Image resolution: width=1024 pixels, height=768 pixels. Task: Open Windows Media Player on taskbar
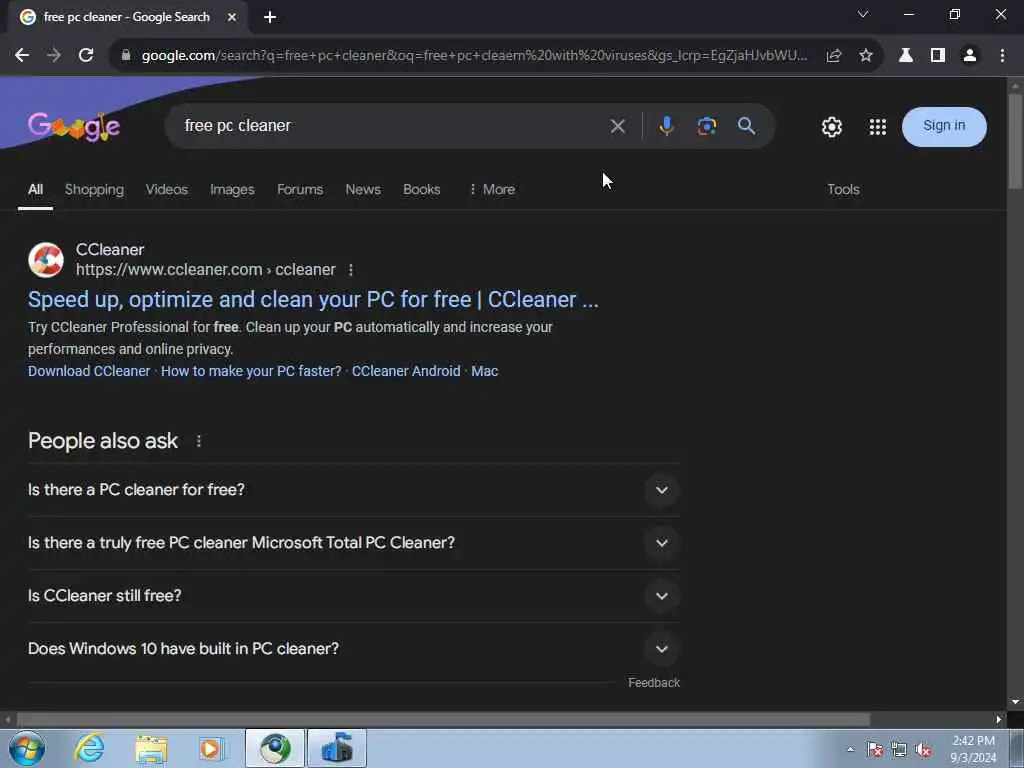click(x=211, y=748)
